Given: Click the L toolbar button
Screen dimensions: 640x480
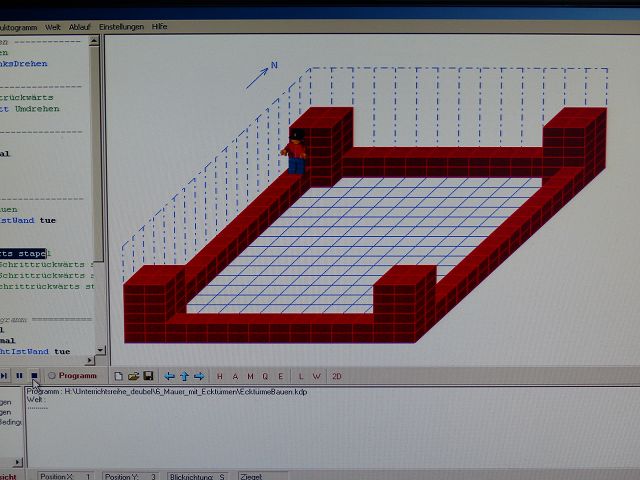Looking at the screenshot, I should 301,376.
